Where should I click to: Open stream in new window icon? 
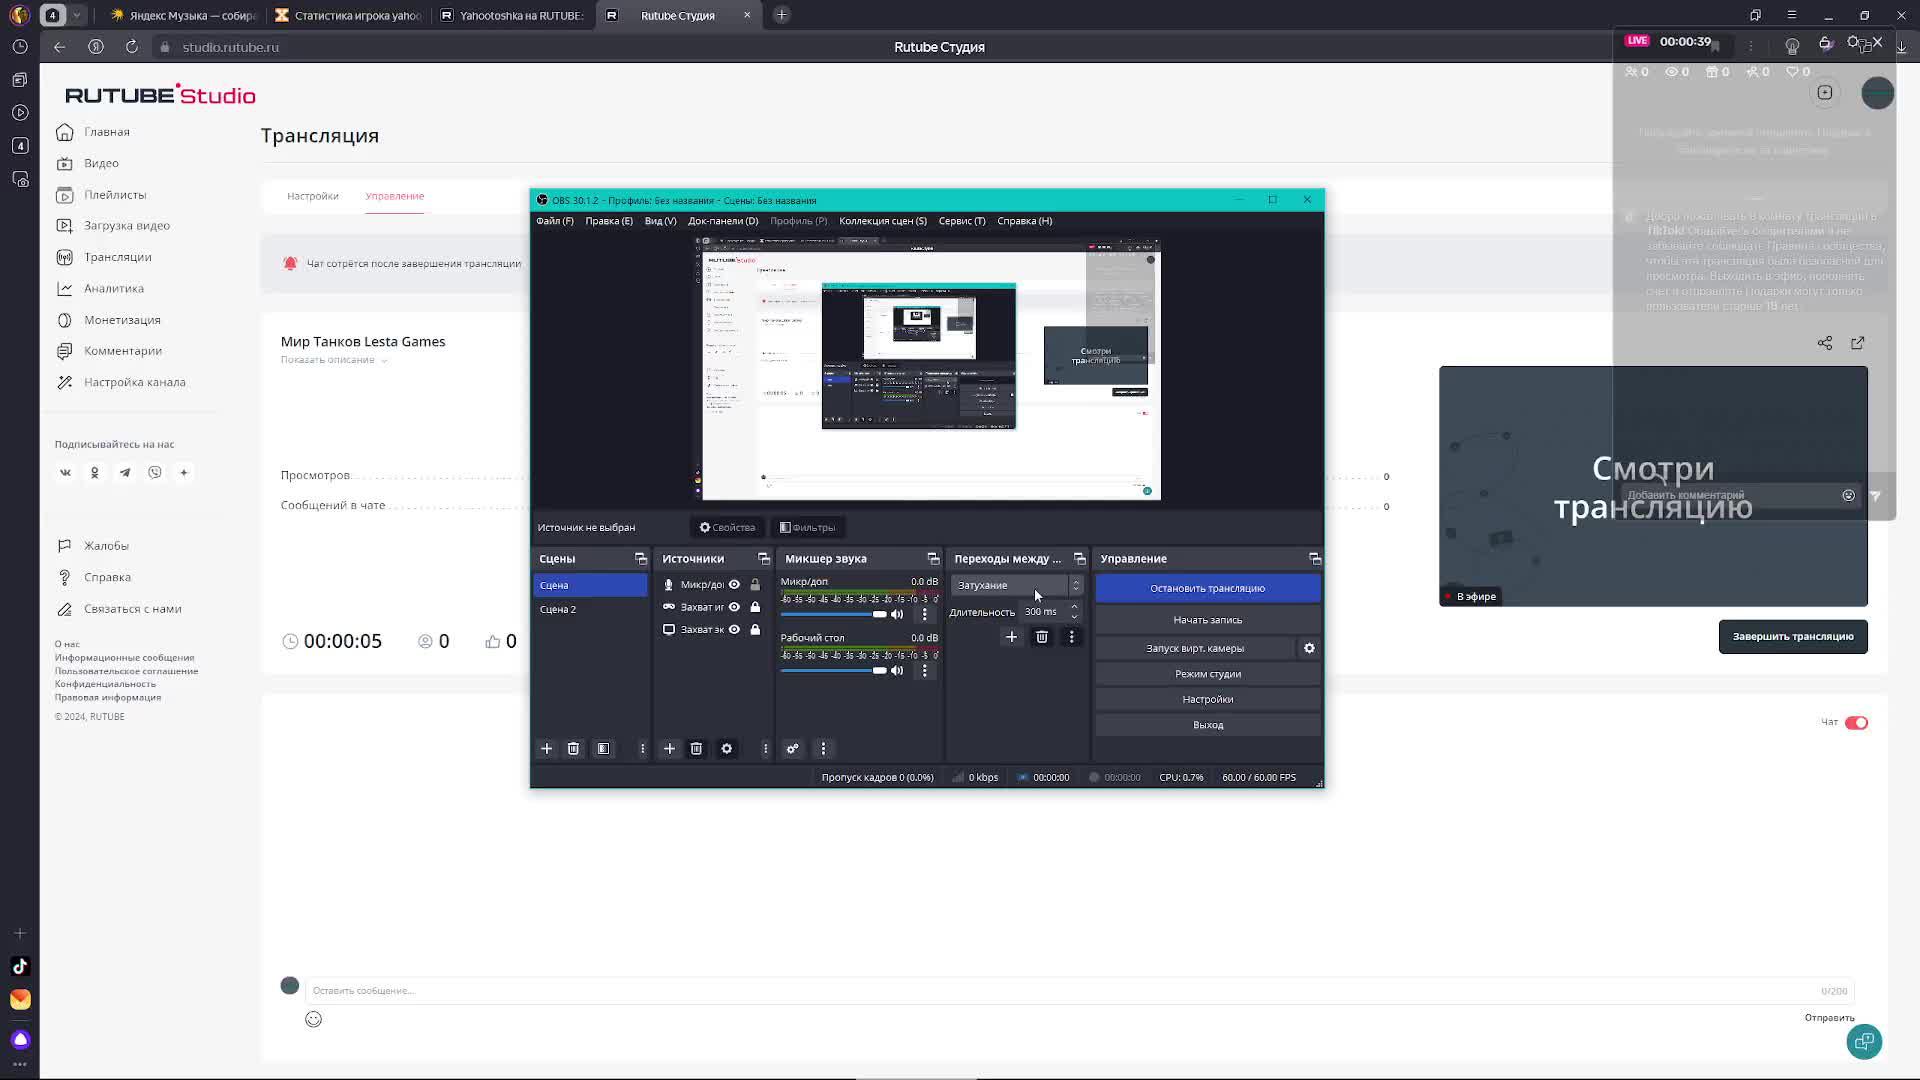click(1858, 343)
